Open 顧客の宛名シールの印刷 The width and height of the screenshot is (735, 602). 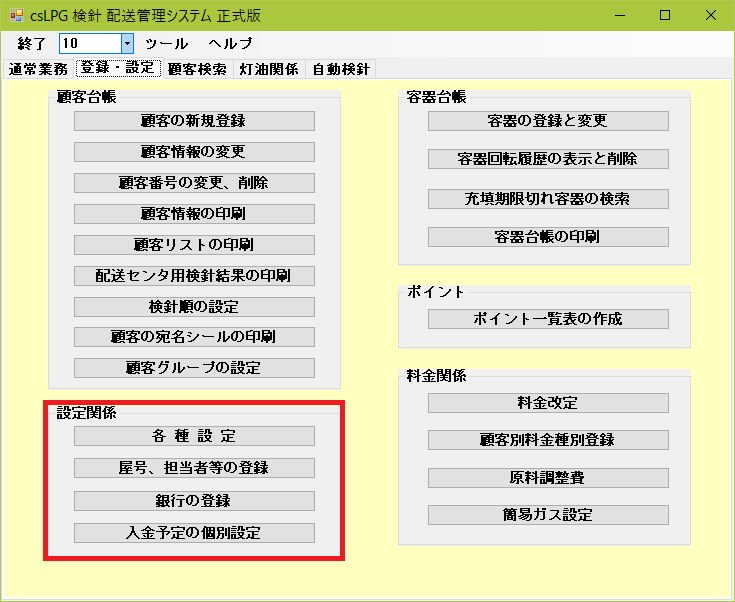(x=194, y=337)
